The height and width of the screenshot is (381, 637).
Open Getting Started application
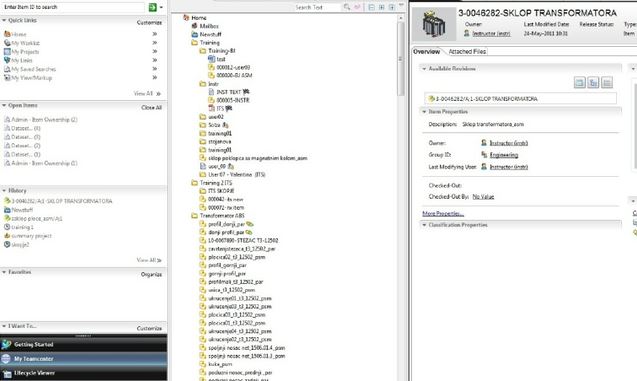[83, 344]
